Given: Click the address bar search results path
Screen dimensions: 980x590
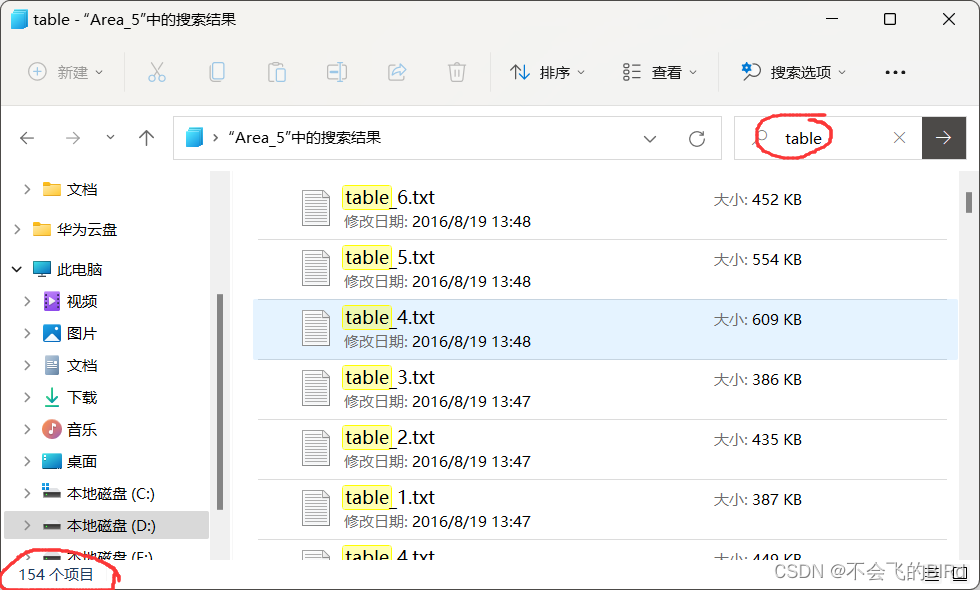Looking at the screenshot, I should tap(304, 138).
